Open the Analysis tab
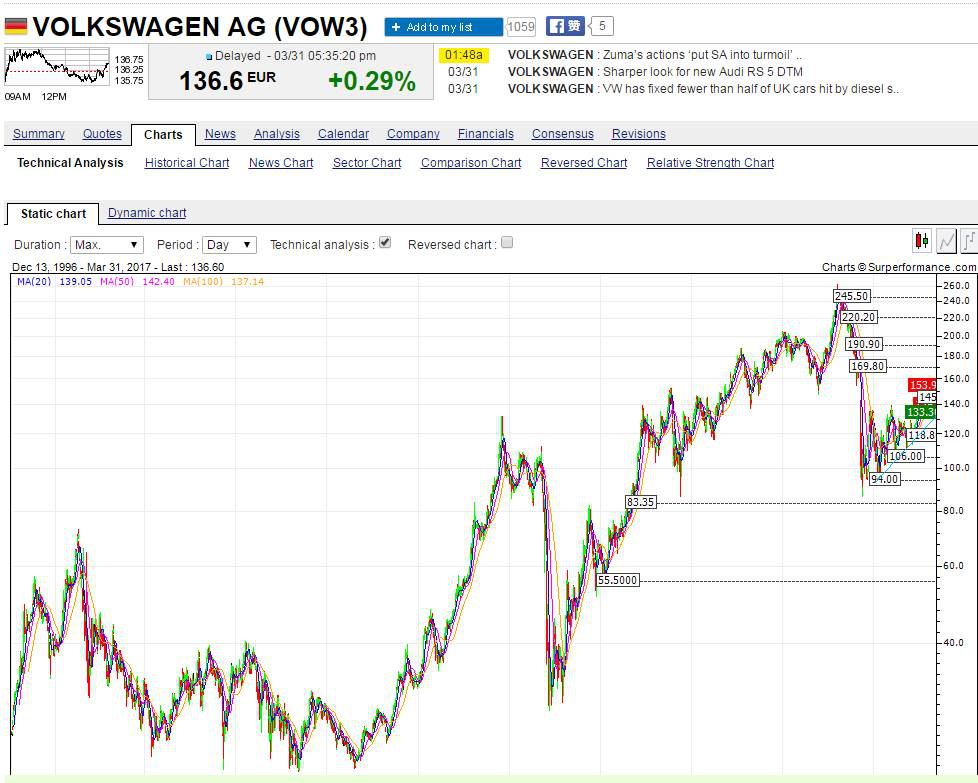 [x=277, y=134]
